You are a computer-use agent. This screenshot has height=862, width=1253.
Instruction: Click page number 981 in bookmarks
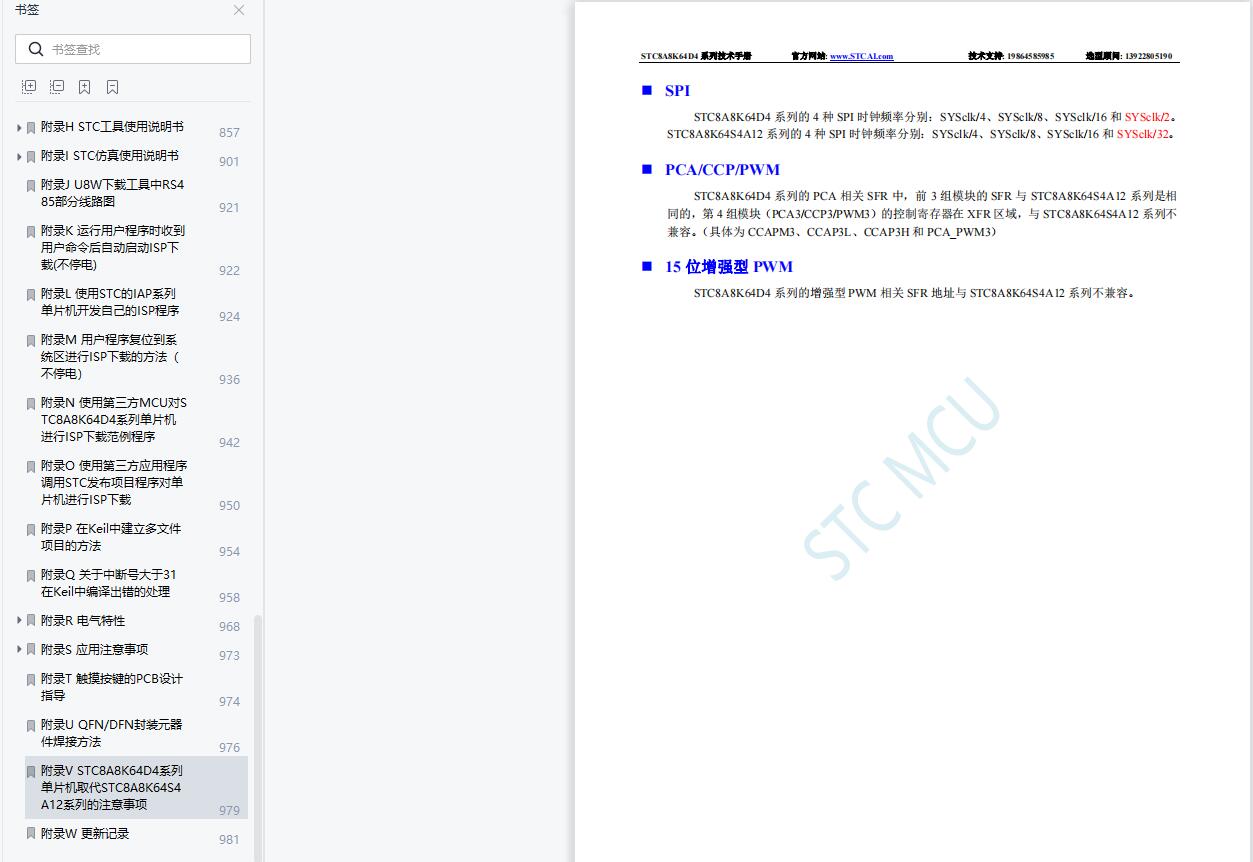pos(229,839)
